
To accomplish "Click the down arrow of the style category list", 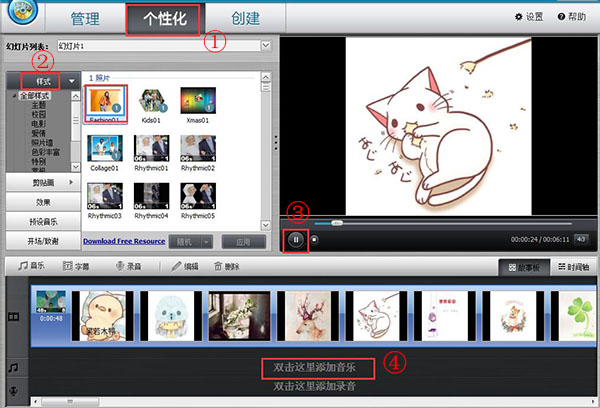I will click(76, 167).
